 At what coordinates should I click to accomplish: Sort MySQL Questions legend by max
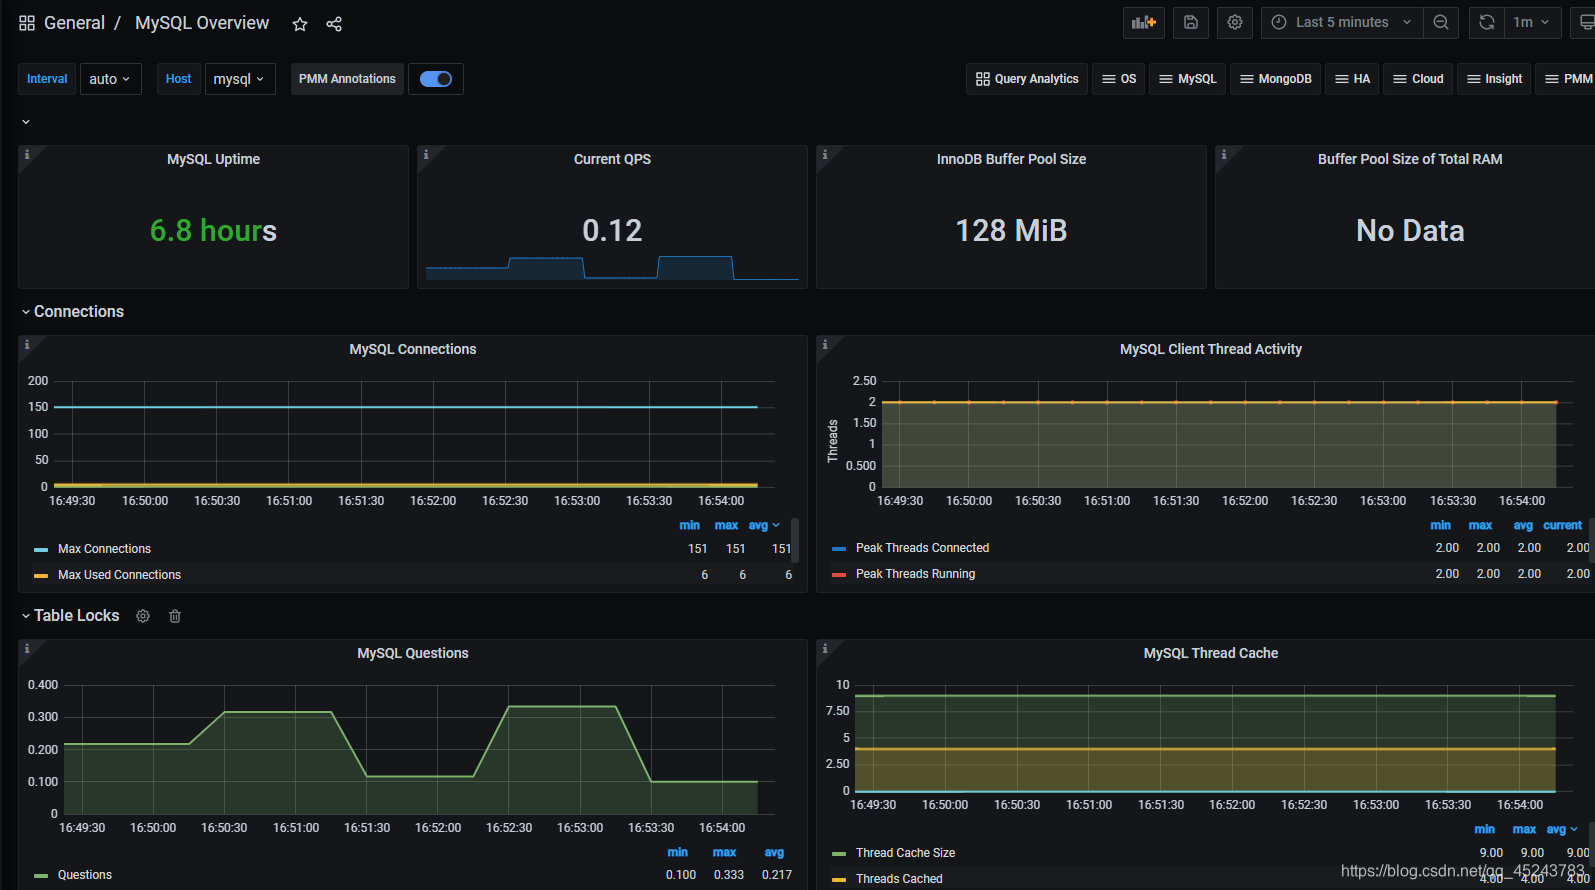click(x=724, y=852)
